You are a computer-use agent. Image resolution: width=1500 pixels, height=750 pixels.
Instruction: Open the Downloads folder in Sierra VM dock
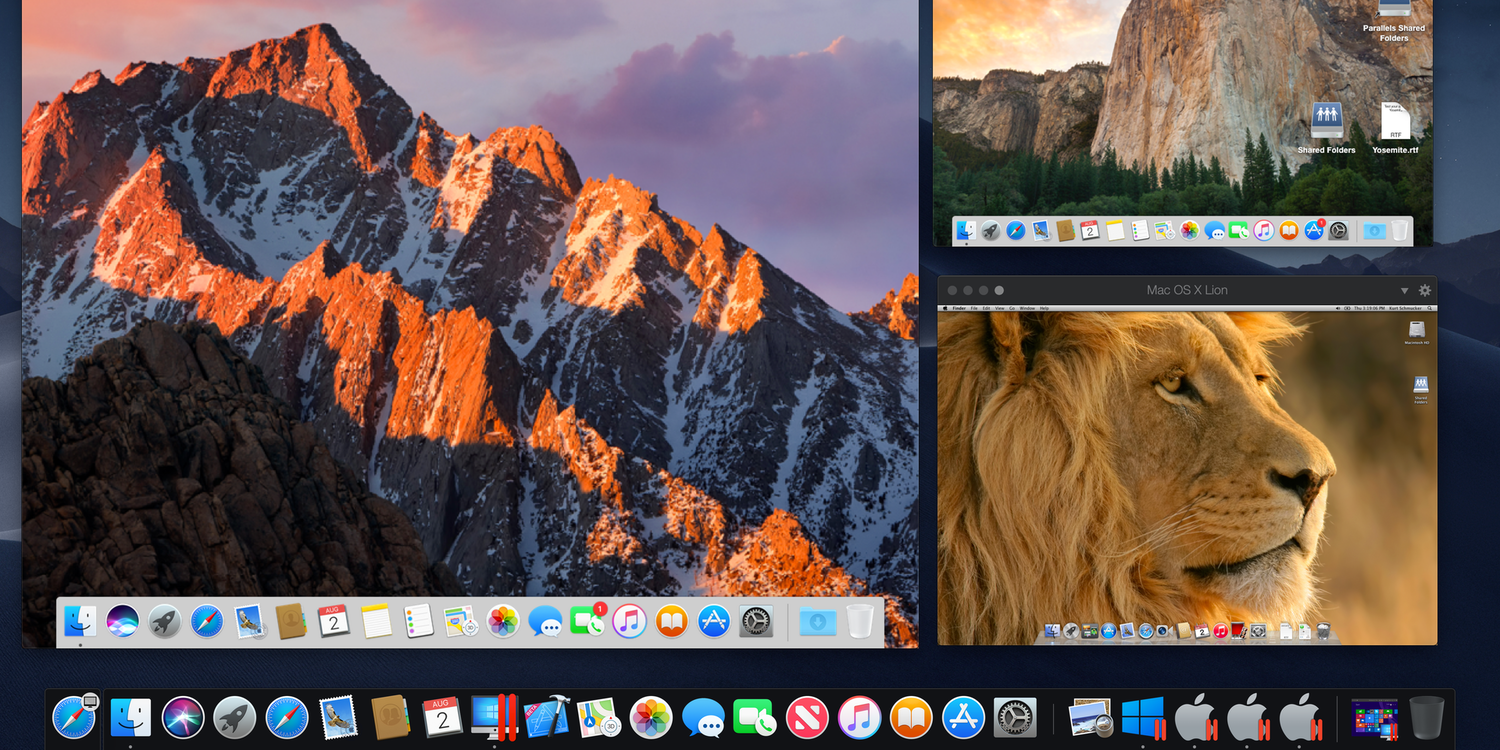click(817, 622)
